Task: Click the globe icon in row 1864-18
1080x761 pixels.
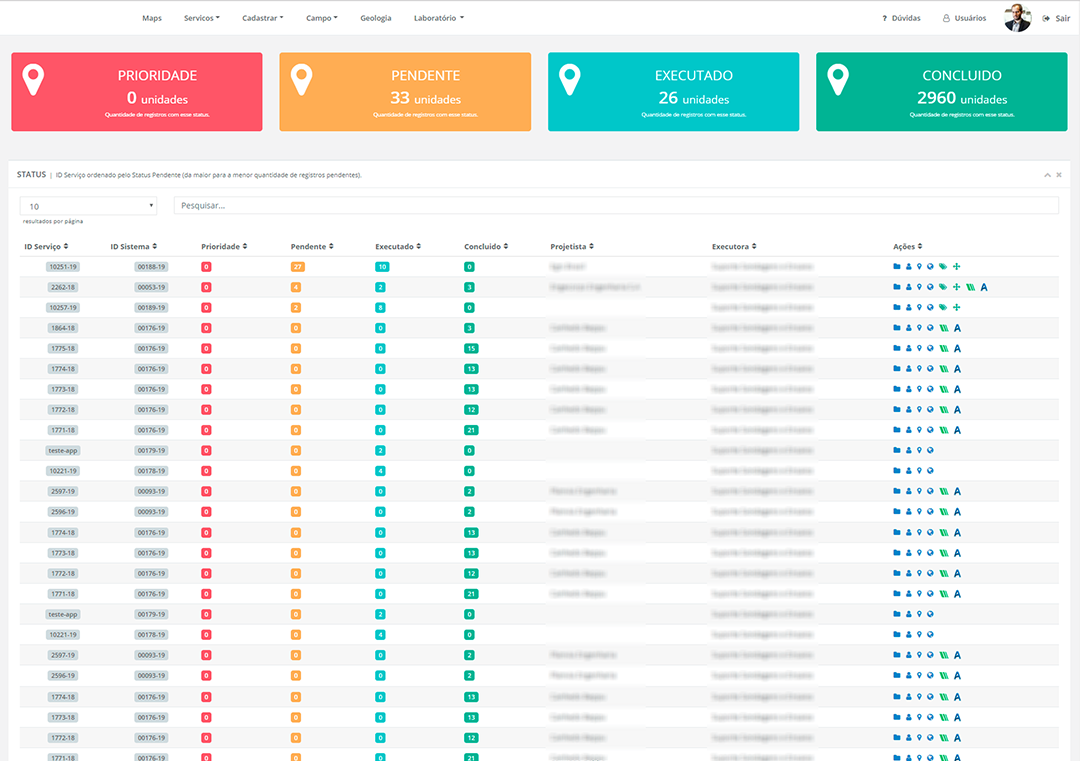Action: [x=930, y=328]
